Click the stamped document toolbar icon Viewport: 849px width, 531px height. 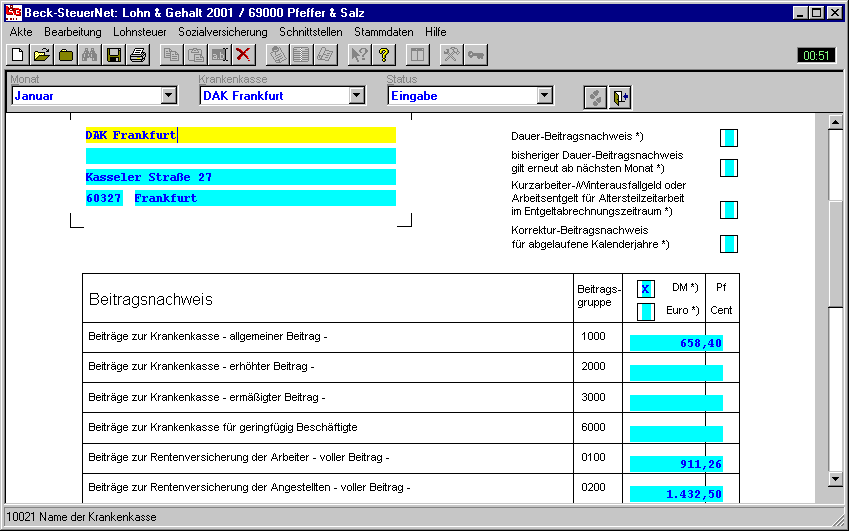pos(278,55)
